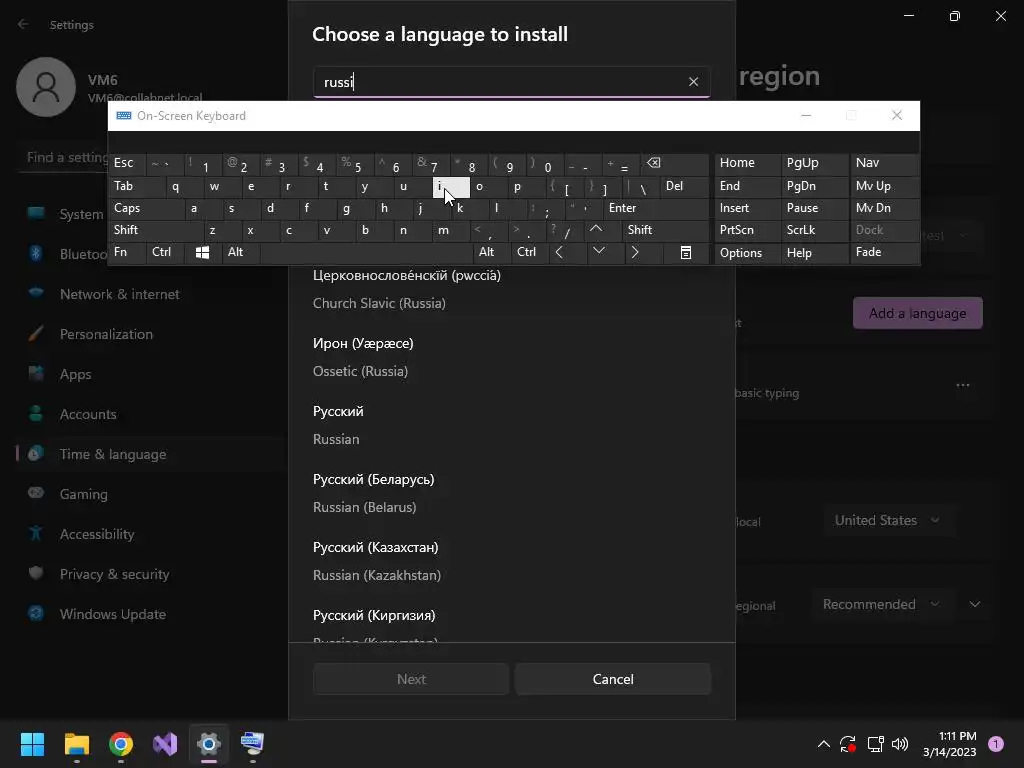Tap the context menu key on On-Screen Keyboard
This screenshot has height=768, width=1024.
[686, 252]
